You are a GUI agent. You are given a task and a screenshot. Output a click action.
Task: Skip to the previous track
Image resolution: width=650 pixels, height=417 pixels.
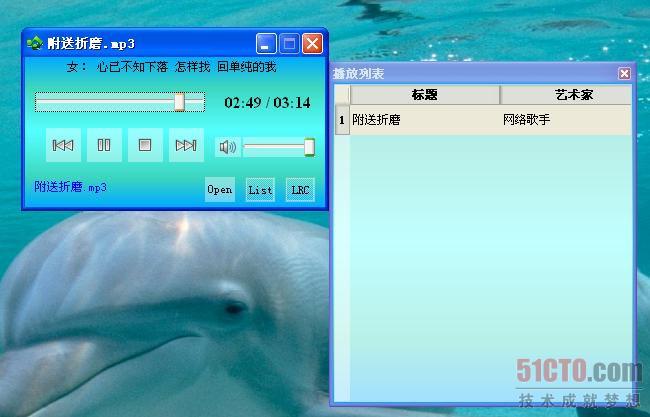point(63,145)
